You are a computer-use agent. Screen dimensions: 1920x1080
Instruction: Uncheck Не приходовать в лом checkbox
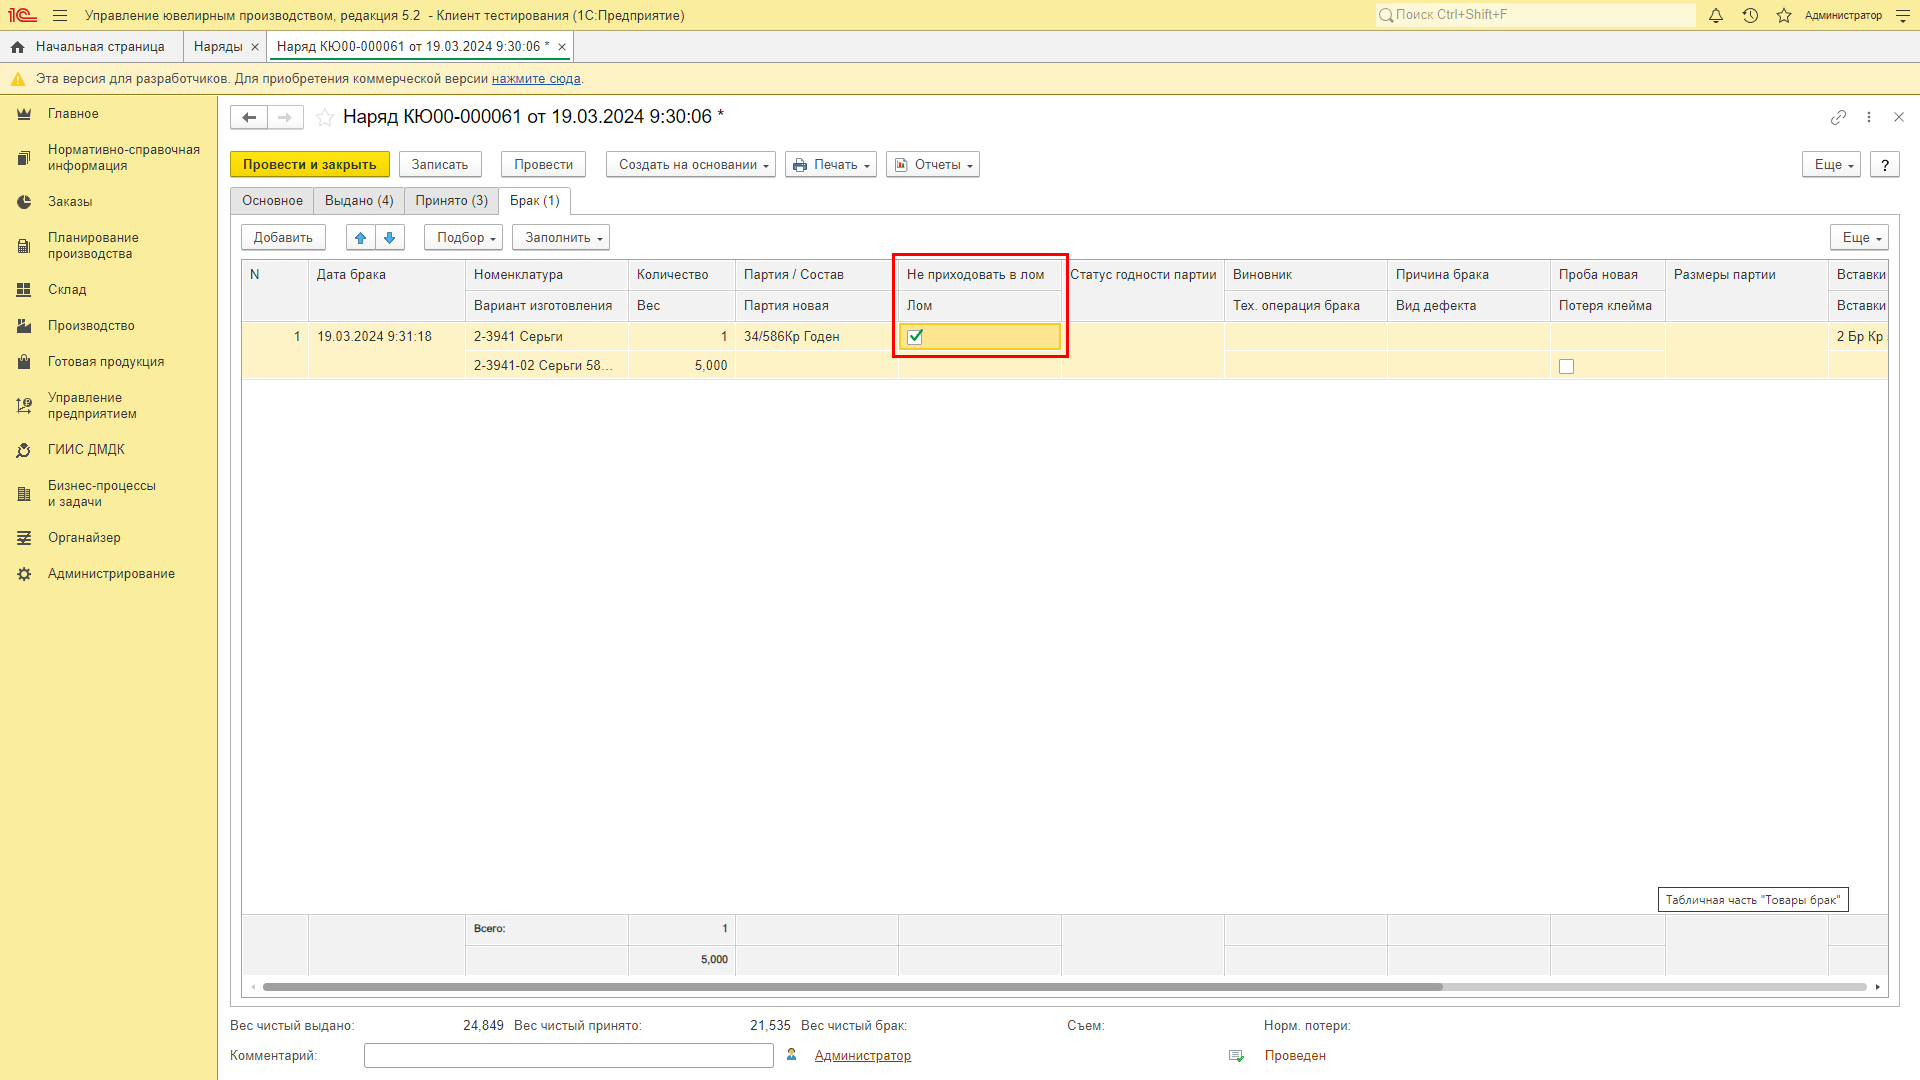pyautogui.click(x=915, y=337)
